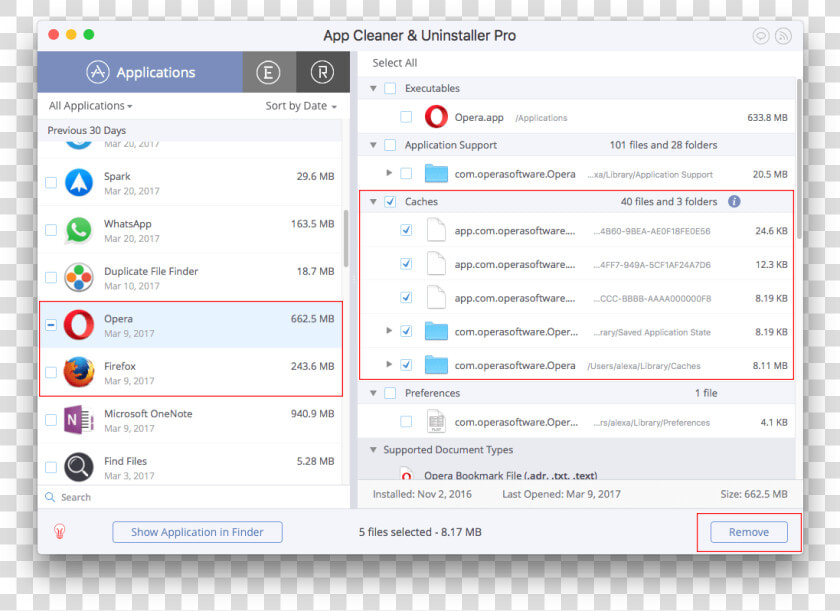Screen dimensions: 840x611
Task: Click the Previous 30 Days header
Action: pos(190,130)
